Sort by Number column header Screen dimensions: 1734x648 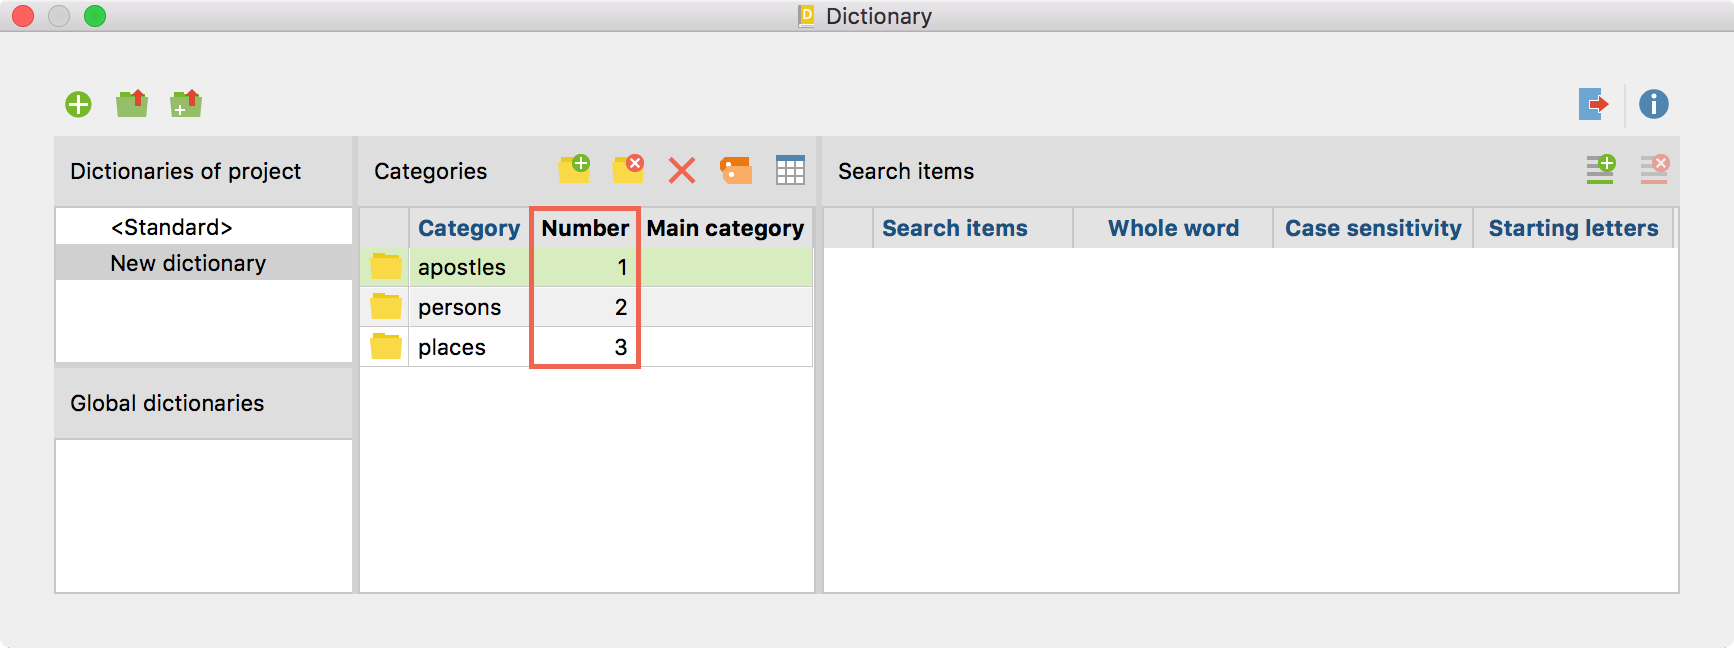pyautogui.click(x=585, y=228)
